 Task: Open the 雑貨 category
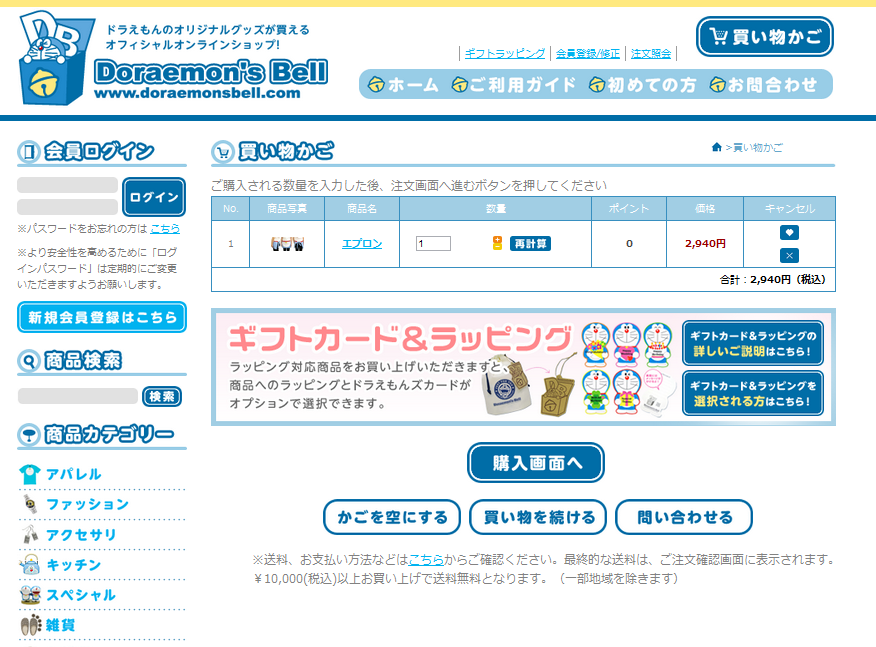pyautogui.click(x=47, y=625)
